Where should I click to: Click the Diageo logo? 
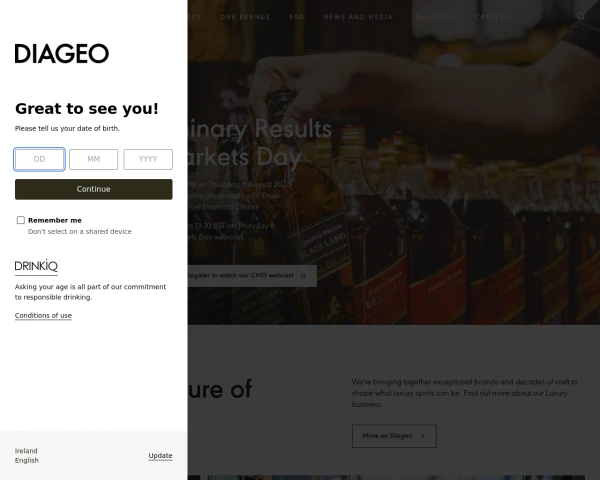[x=62, y=53]
